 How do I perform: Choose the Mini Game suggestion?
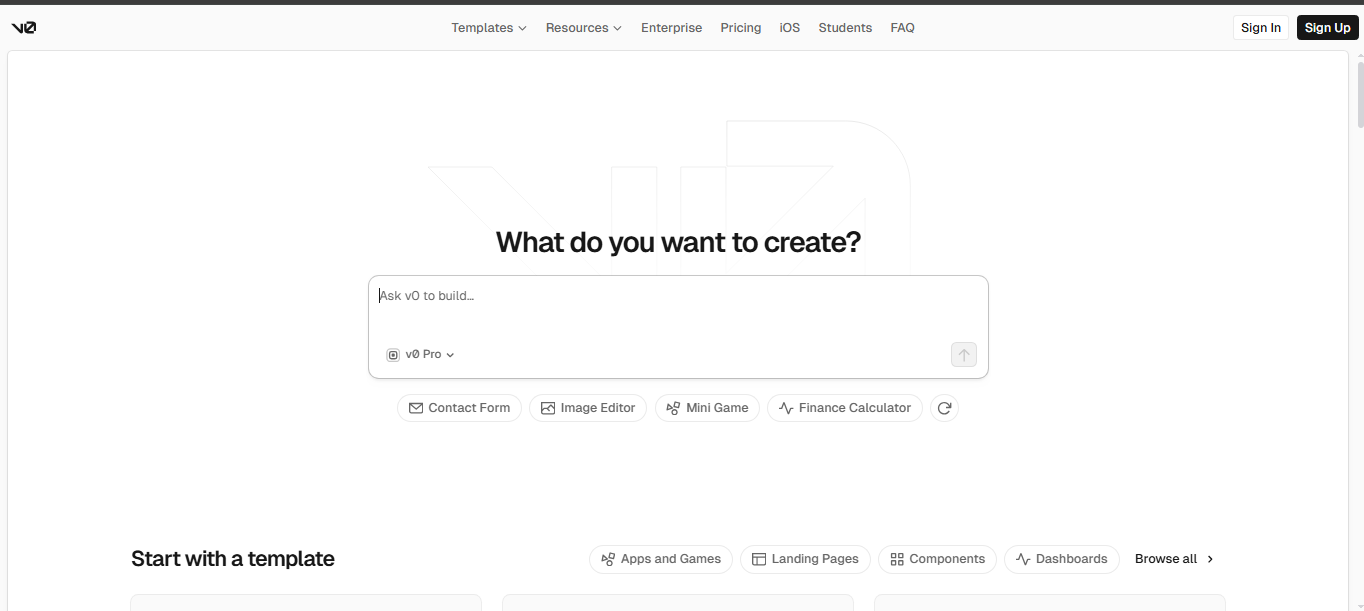tap(707, 407)
